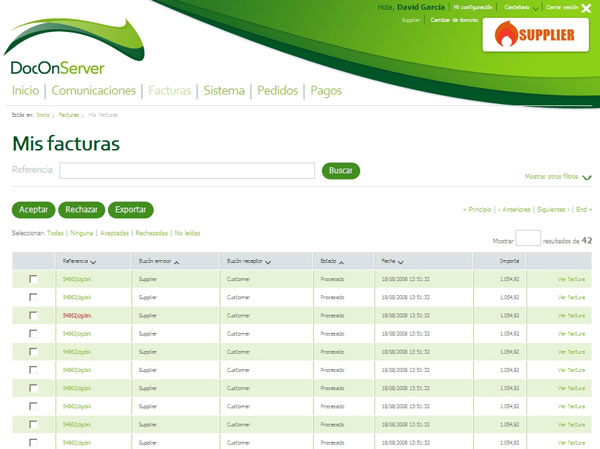Sort by the Buzón emisor column header
This screenshot has width=600, height=449.
pos(159,261)
